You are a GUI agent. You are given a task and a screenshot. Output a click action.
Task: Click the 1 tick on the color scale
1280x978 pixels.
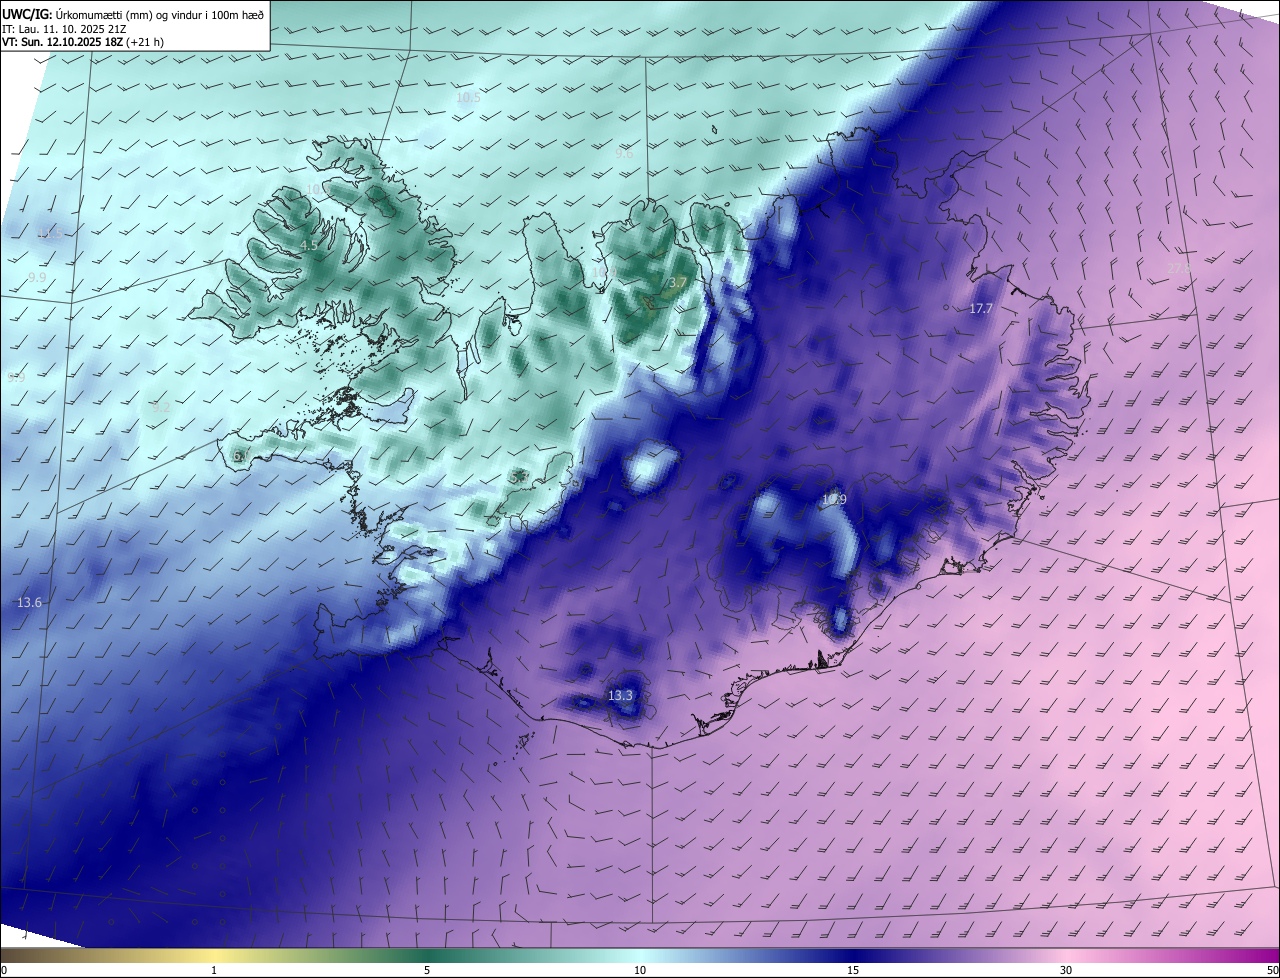point(214,970)
